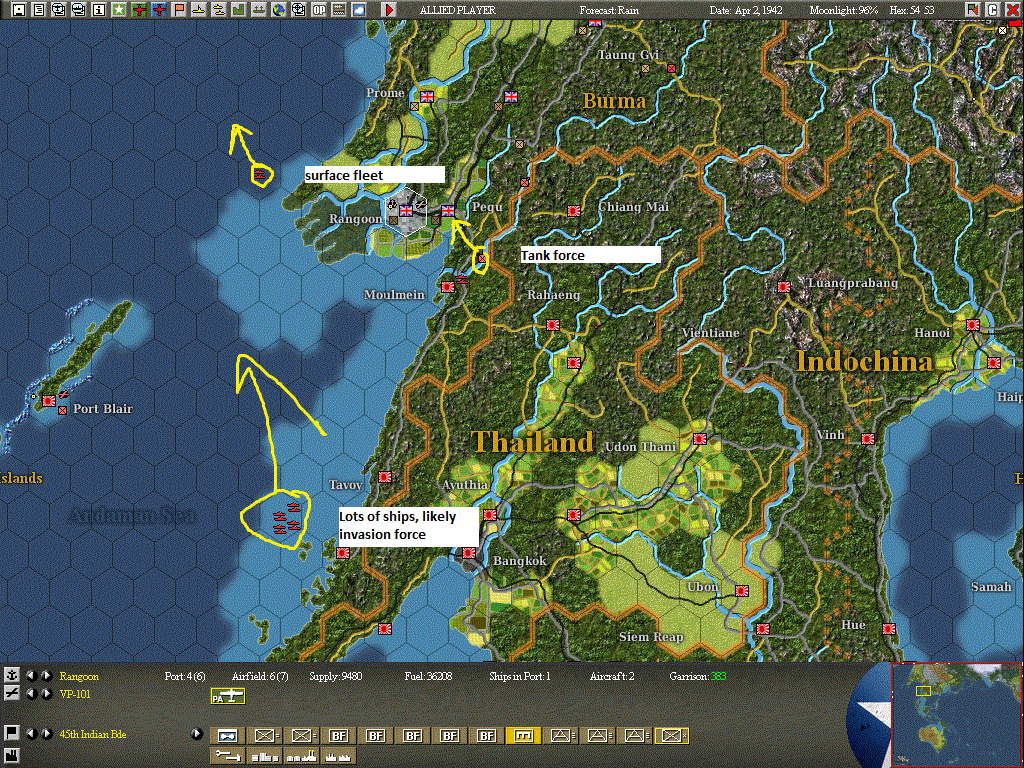This screenshot has height=768, width=1024.
Task: Click the globe icon in top toolbar
Action: [x=279, y=9]
